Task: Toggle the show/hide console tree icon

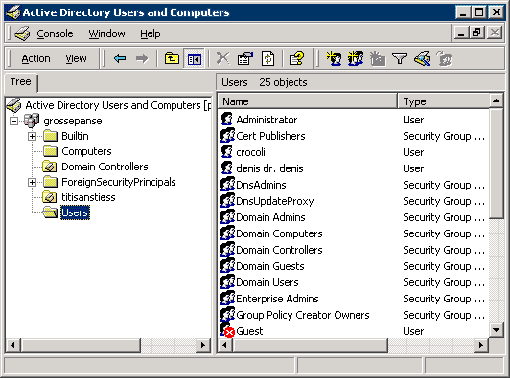Action: pyautogui.click(x=194, y=59)
